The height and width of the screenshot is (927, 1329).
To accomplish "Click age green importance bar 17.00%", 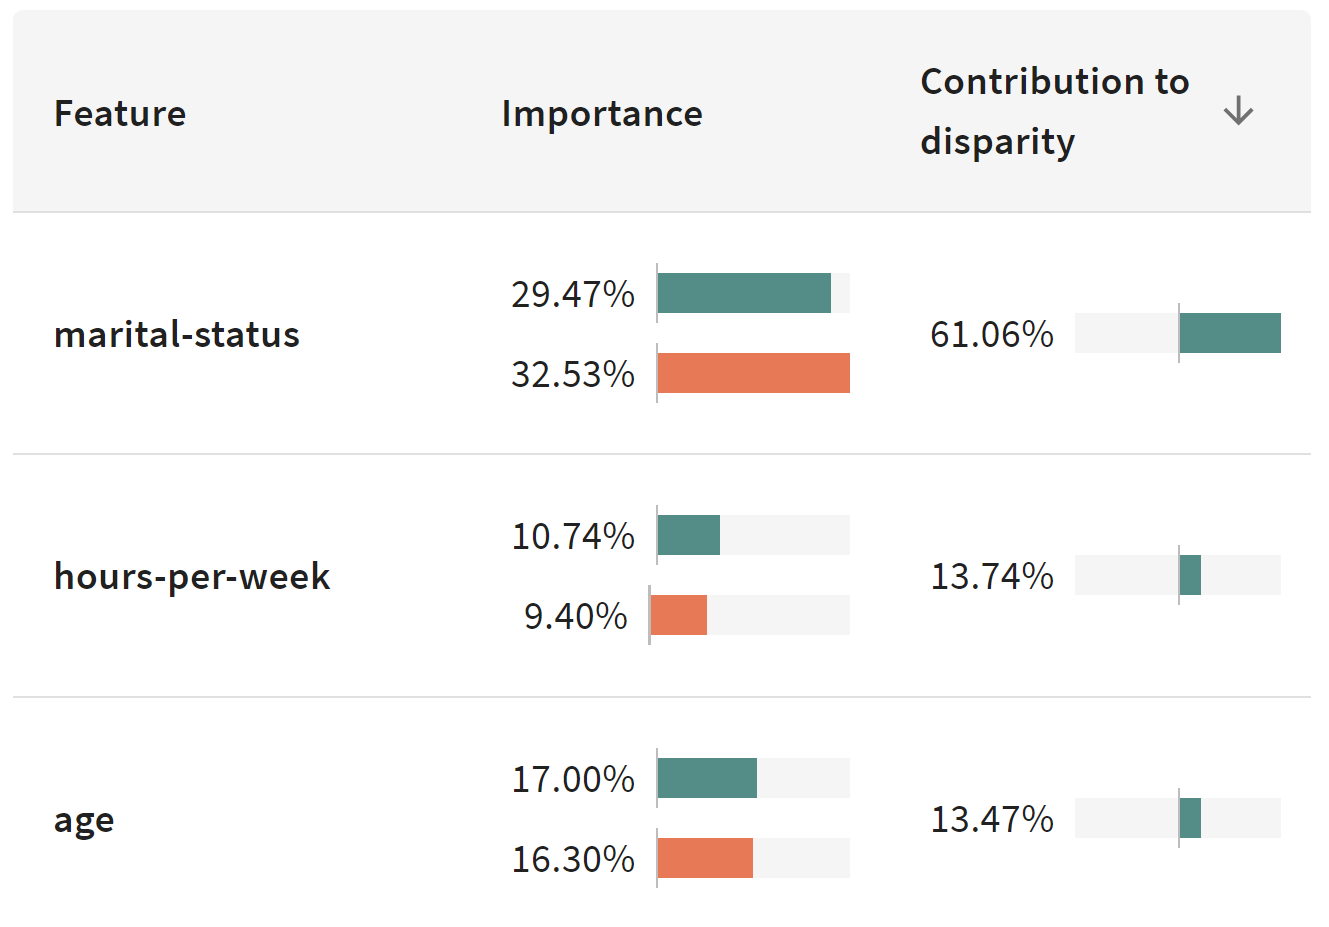I will coord(707,778).
